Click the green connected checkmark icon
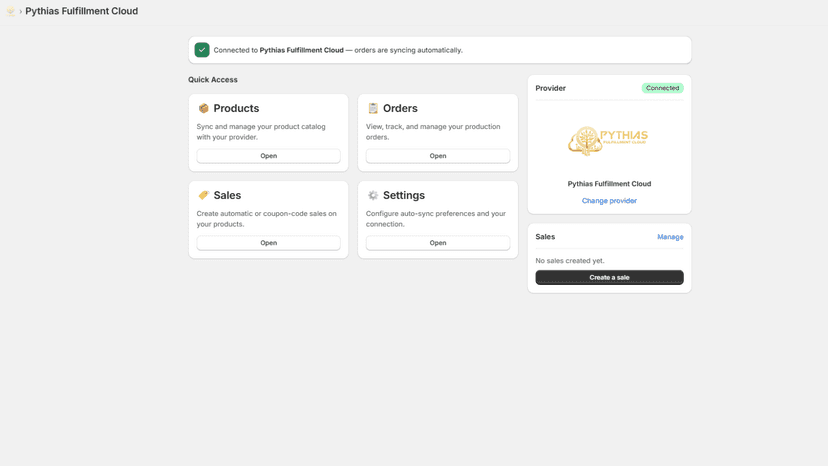 (x=202, y=50)
